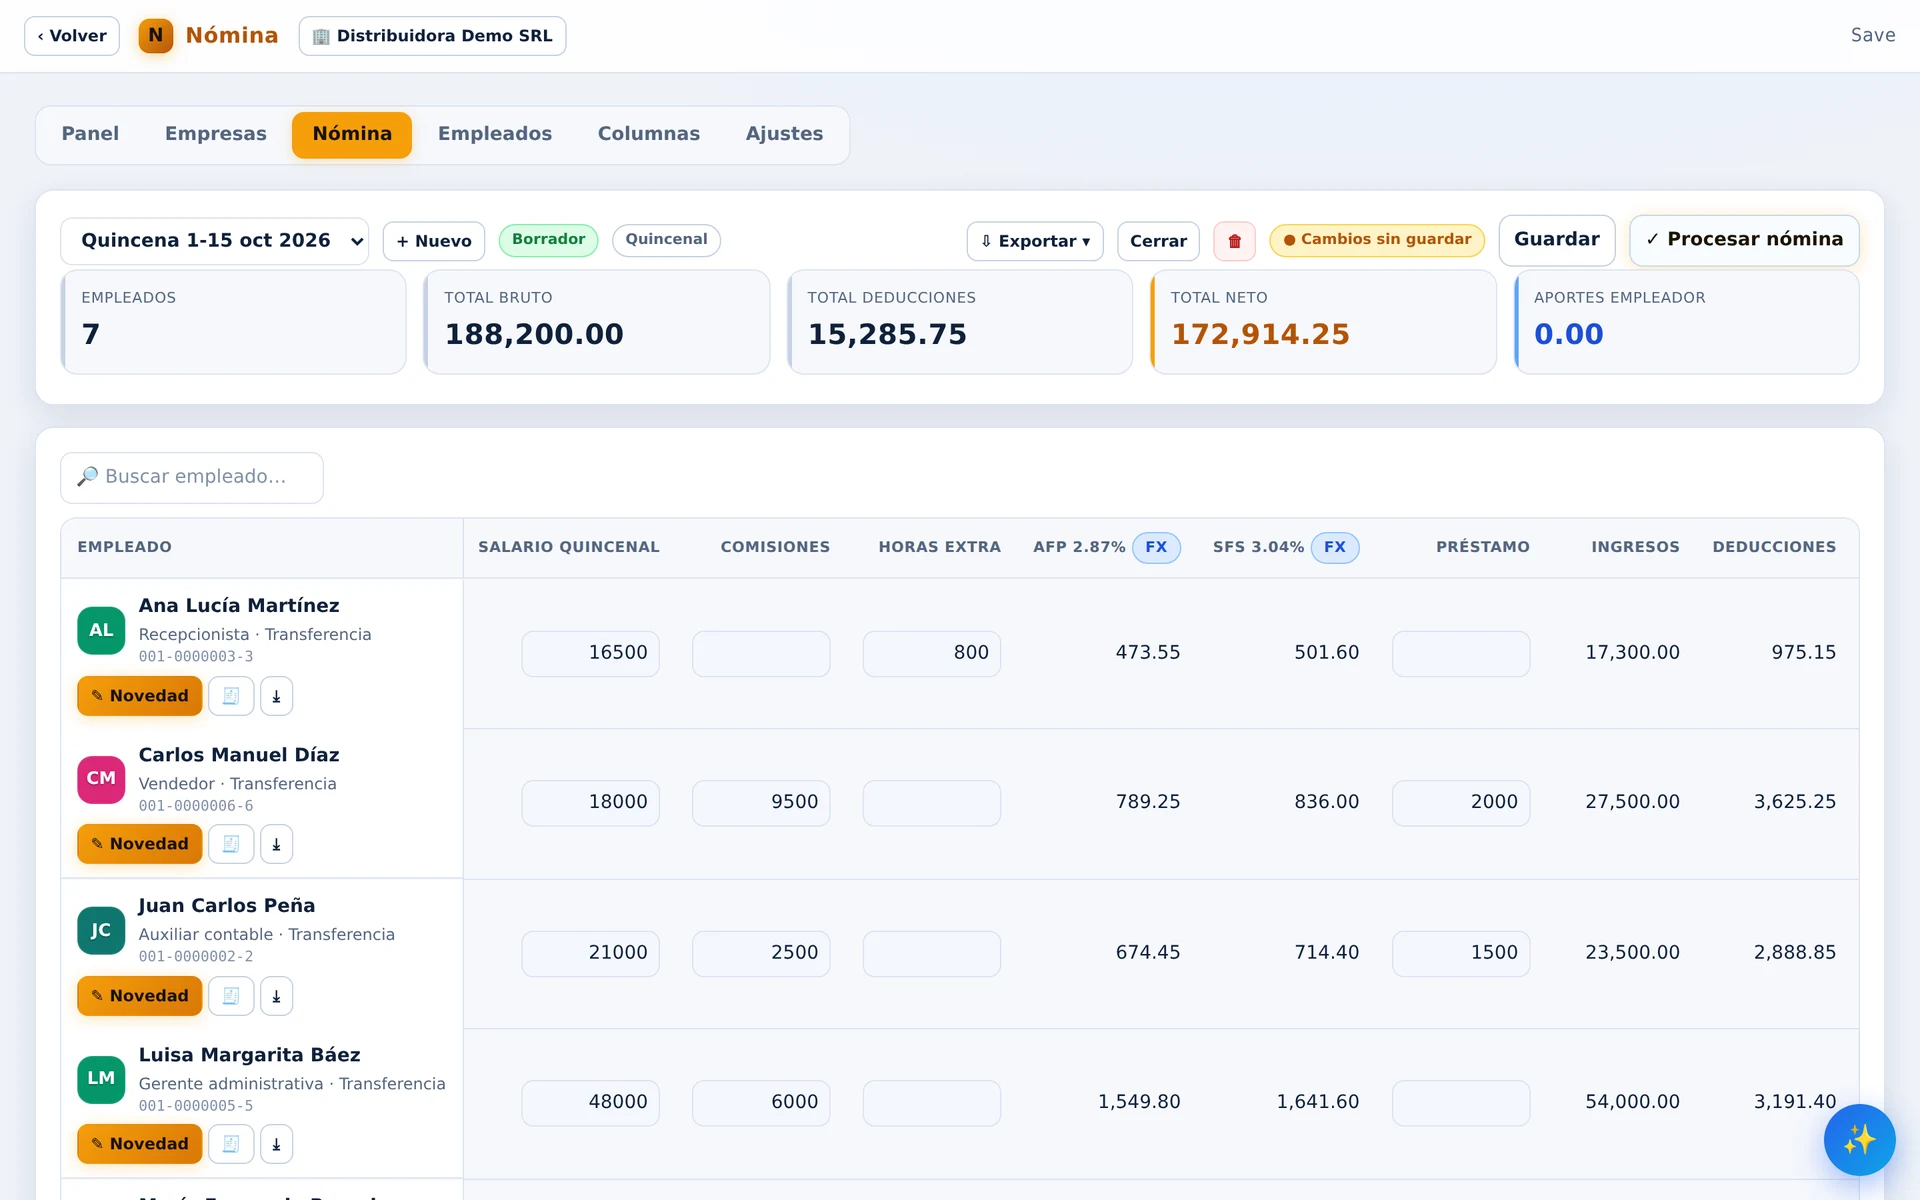The width and height of the screenshot is (1920, 1200).
Task: Open receipt icon for Juan Carlos Peña
Action: click(x=231, y=996)
